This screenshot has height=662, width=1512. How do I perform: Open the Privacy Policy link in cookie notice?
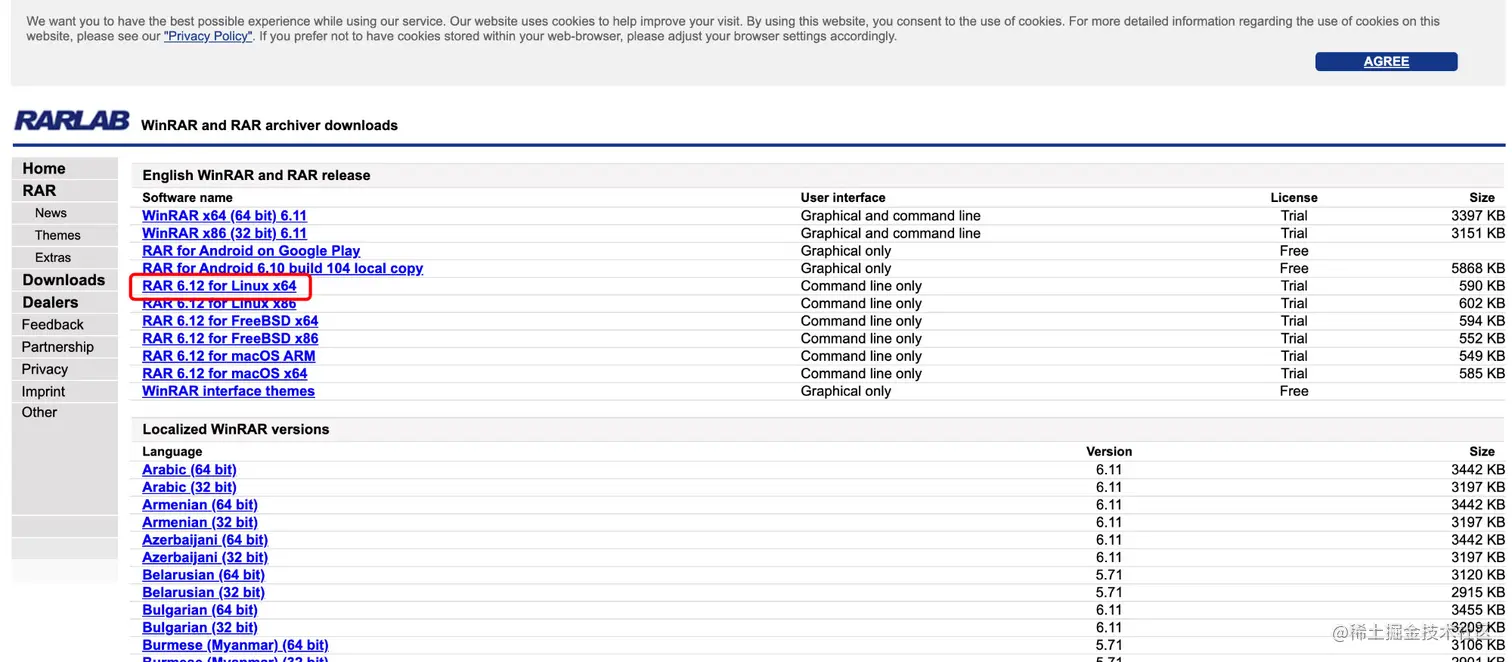pyautogui.click(x=208, y=36)
